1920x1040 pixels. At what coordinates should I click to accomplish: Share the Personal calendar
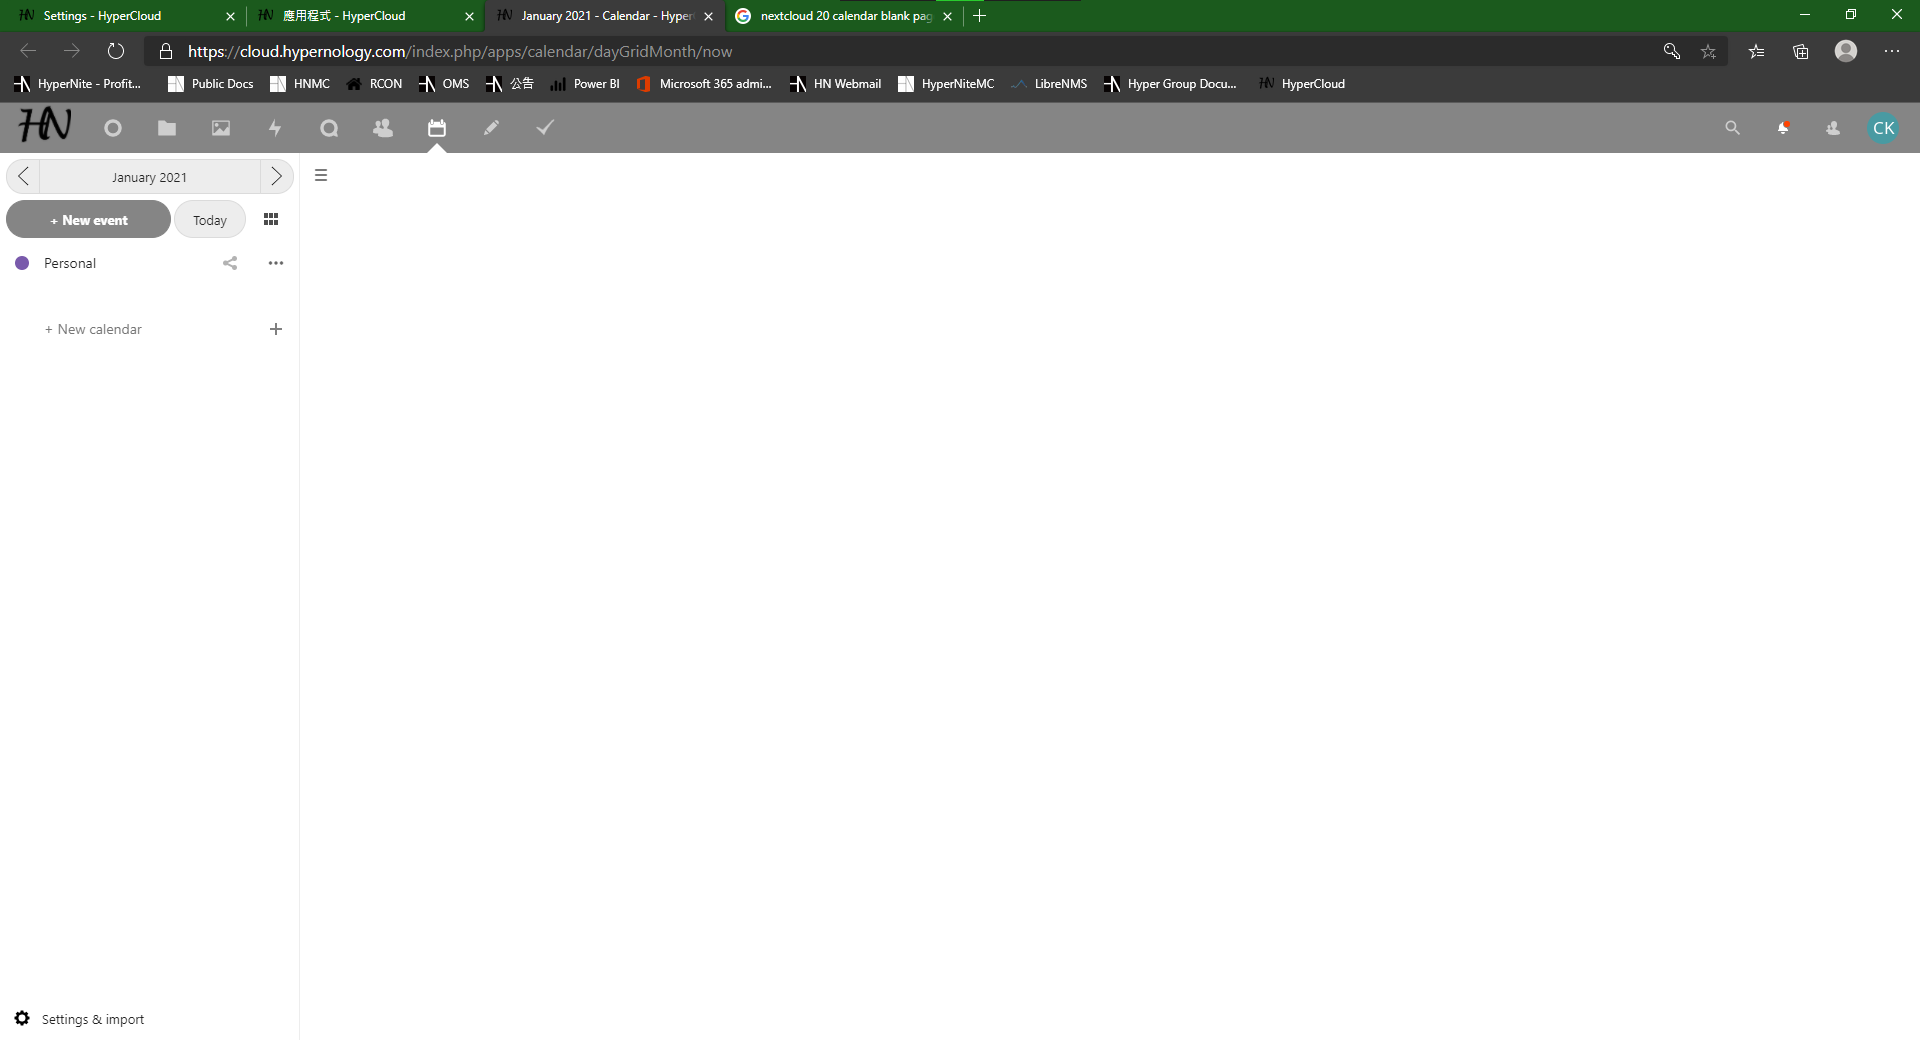(x=230, y=263)
